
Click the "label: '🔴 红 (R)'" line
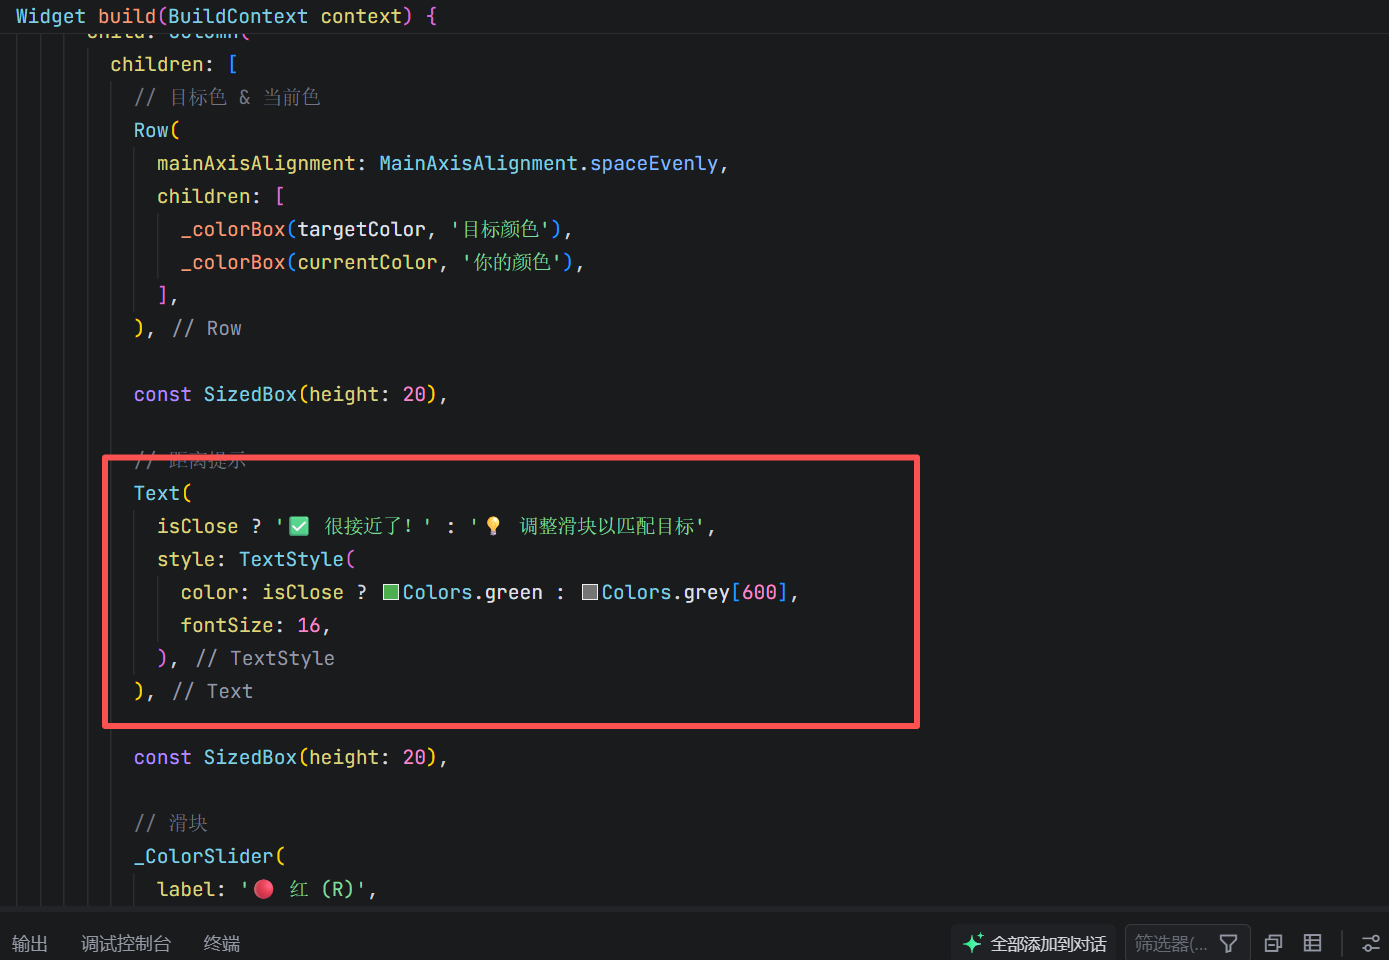tap(267, 889)
